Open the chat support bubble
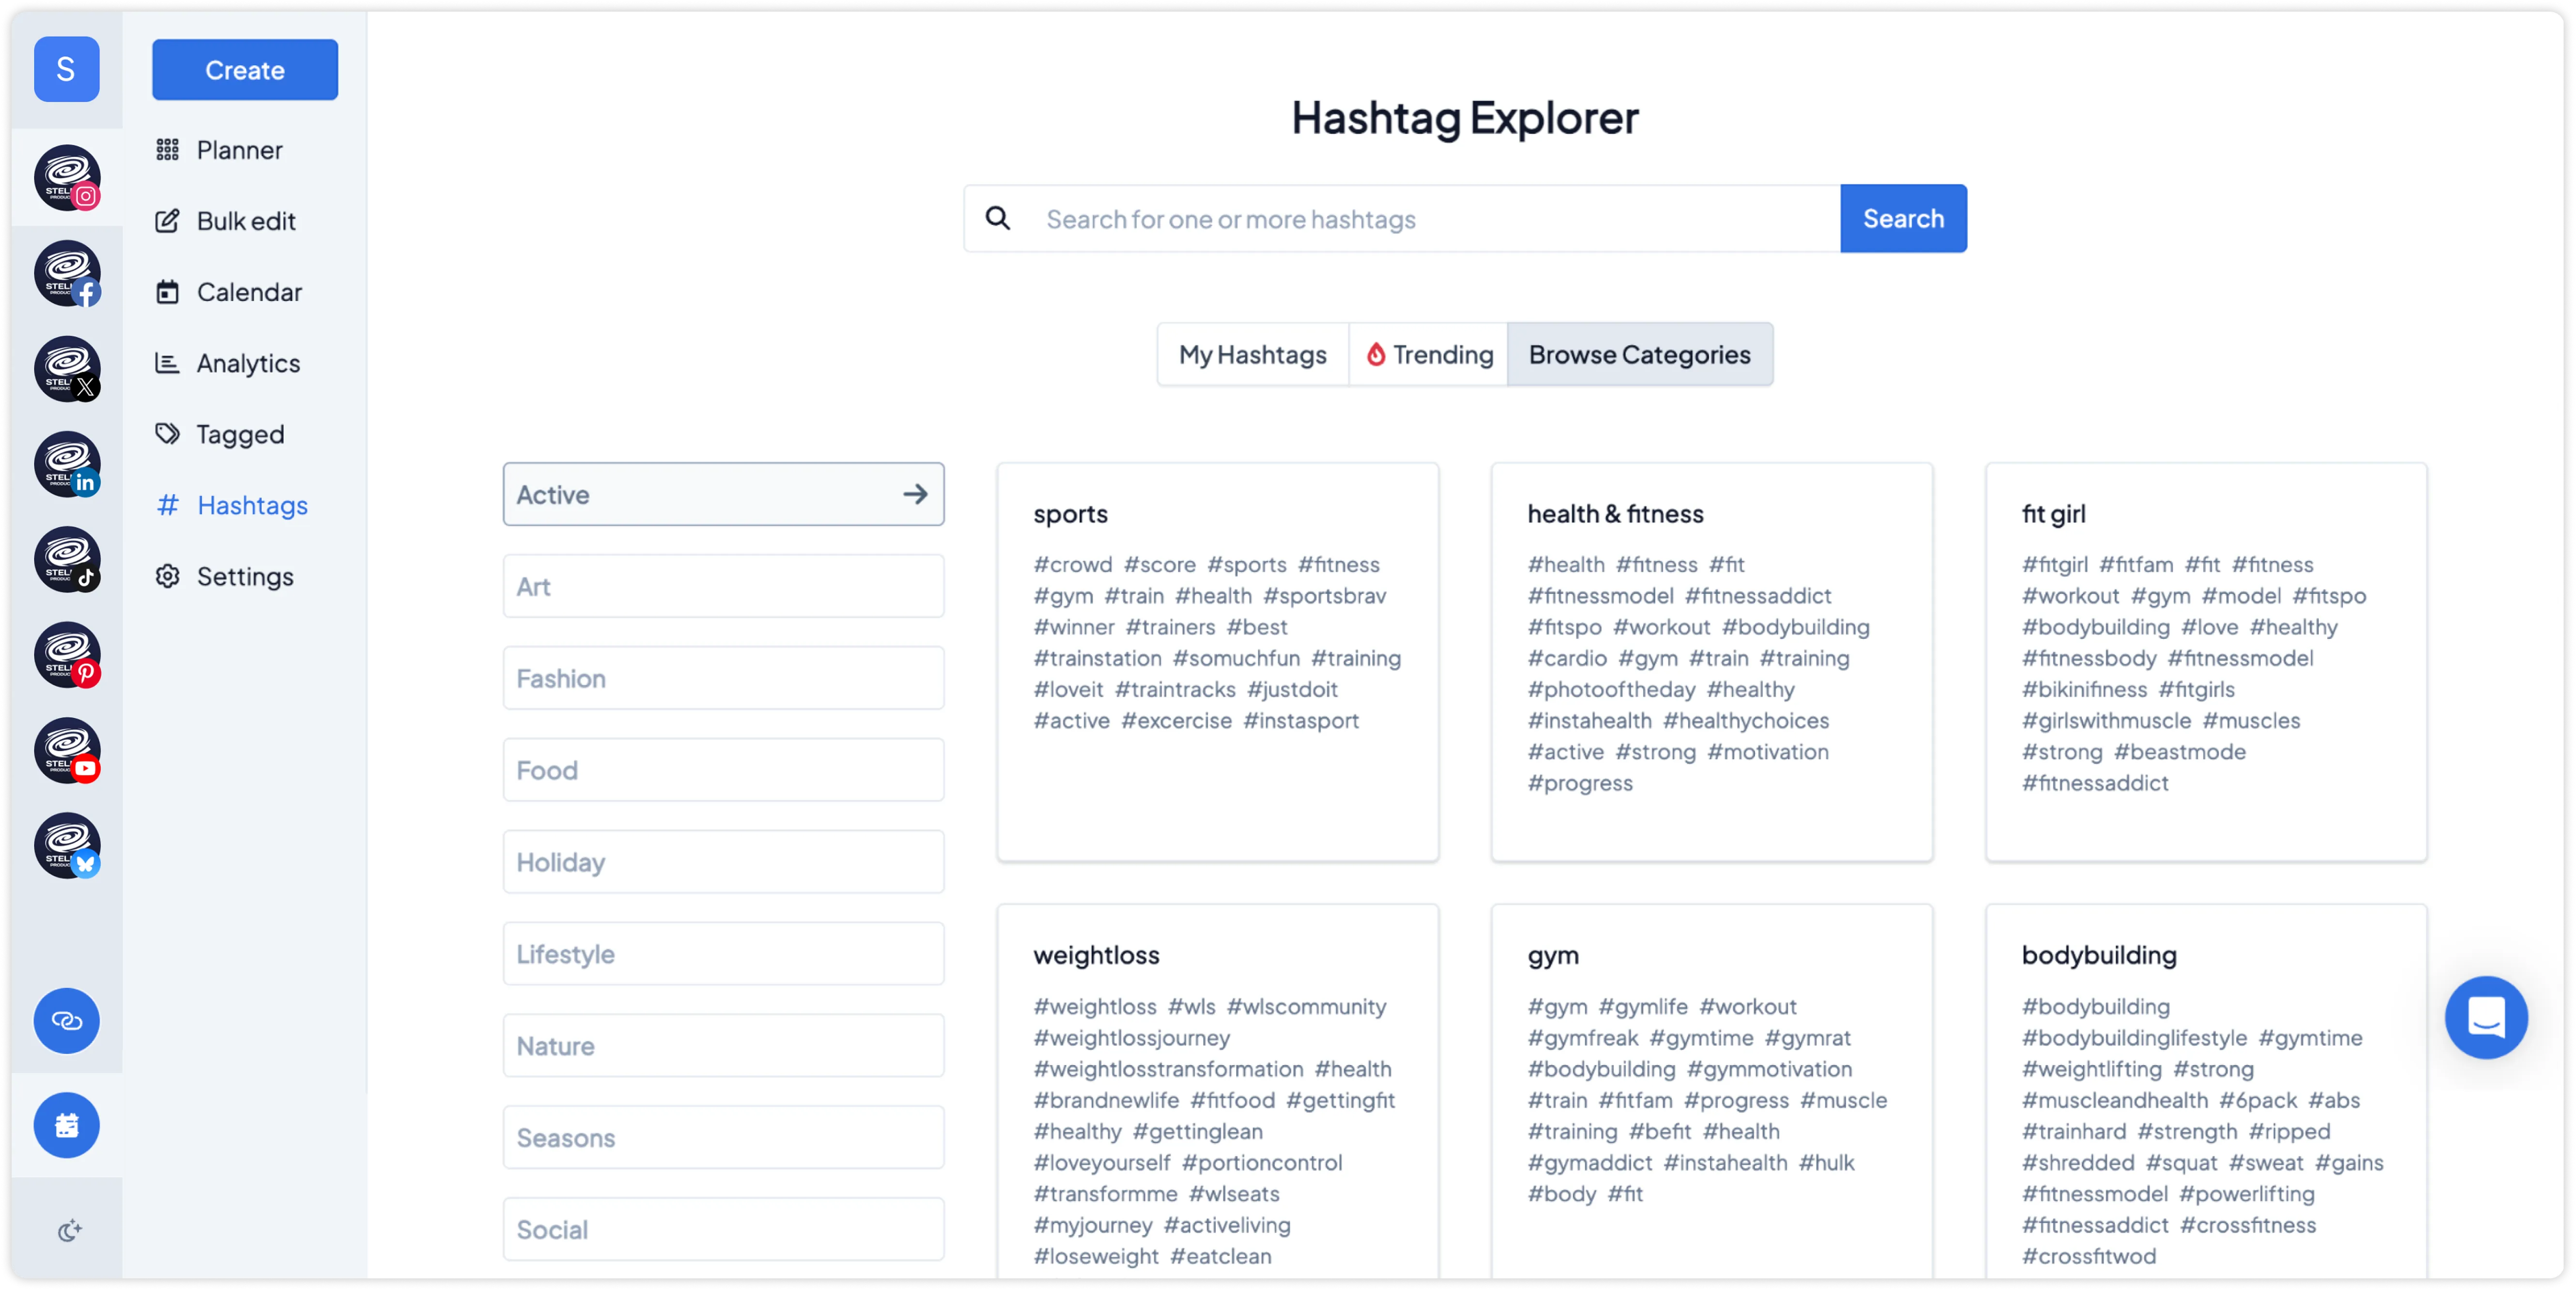The image size is (2576, 1290). [2485, 1018]
